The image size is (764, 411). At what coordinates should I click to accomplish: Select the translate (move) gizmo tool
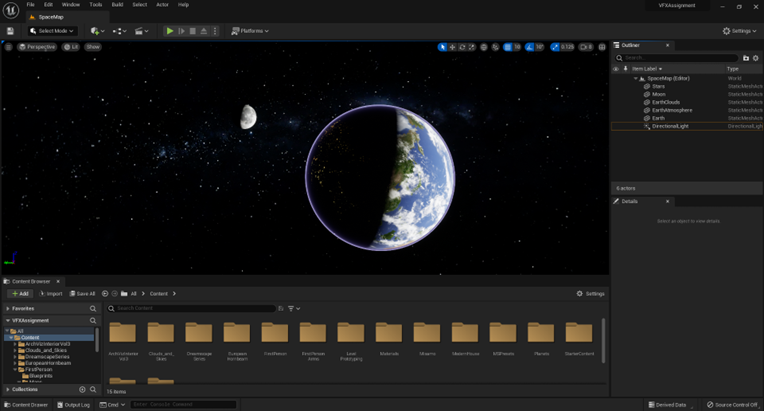[x=452, y=47]
